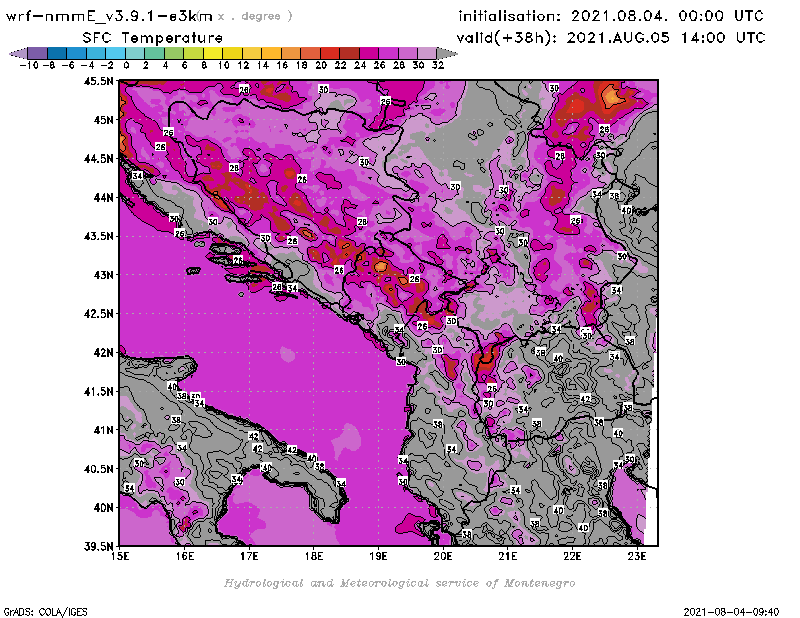Click the '0' legend tick label

tap(126, 65)
